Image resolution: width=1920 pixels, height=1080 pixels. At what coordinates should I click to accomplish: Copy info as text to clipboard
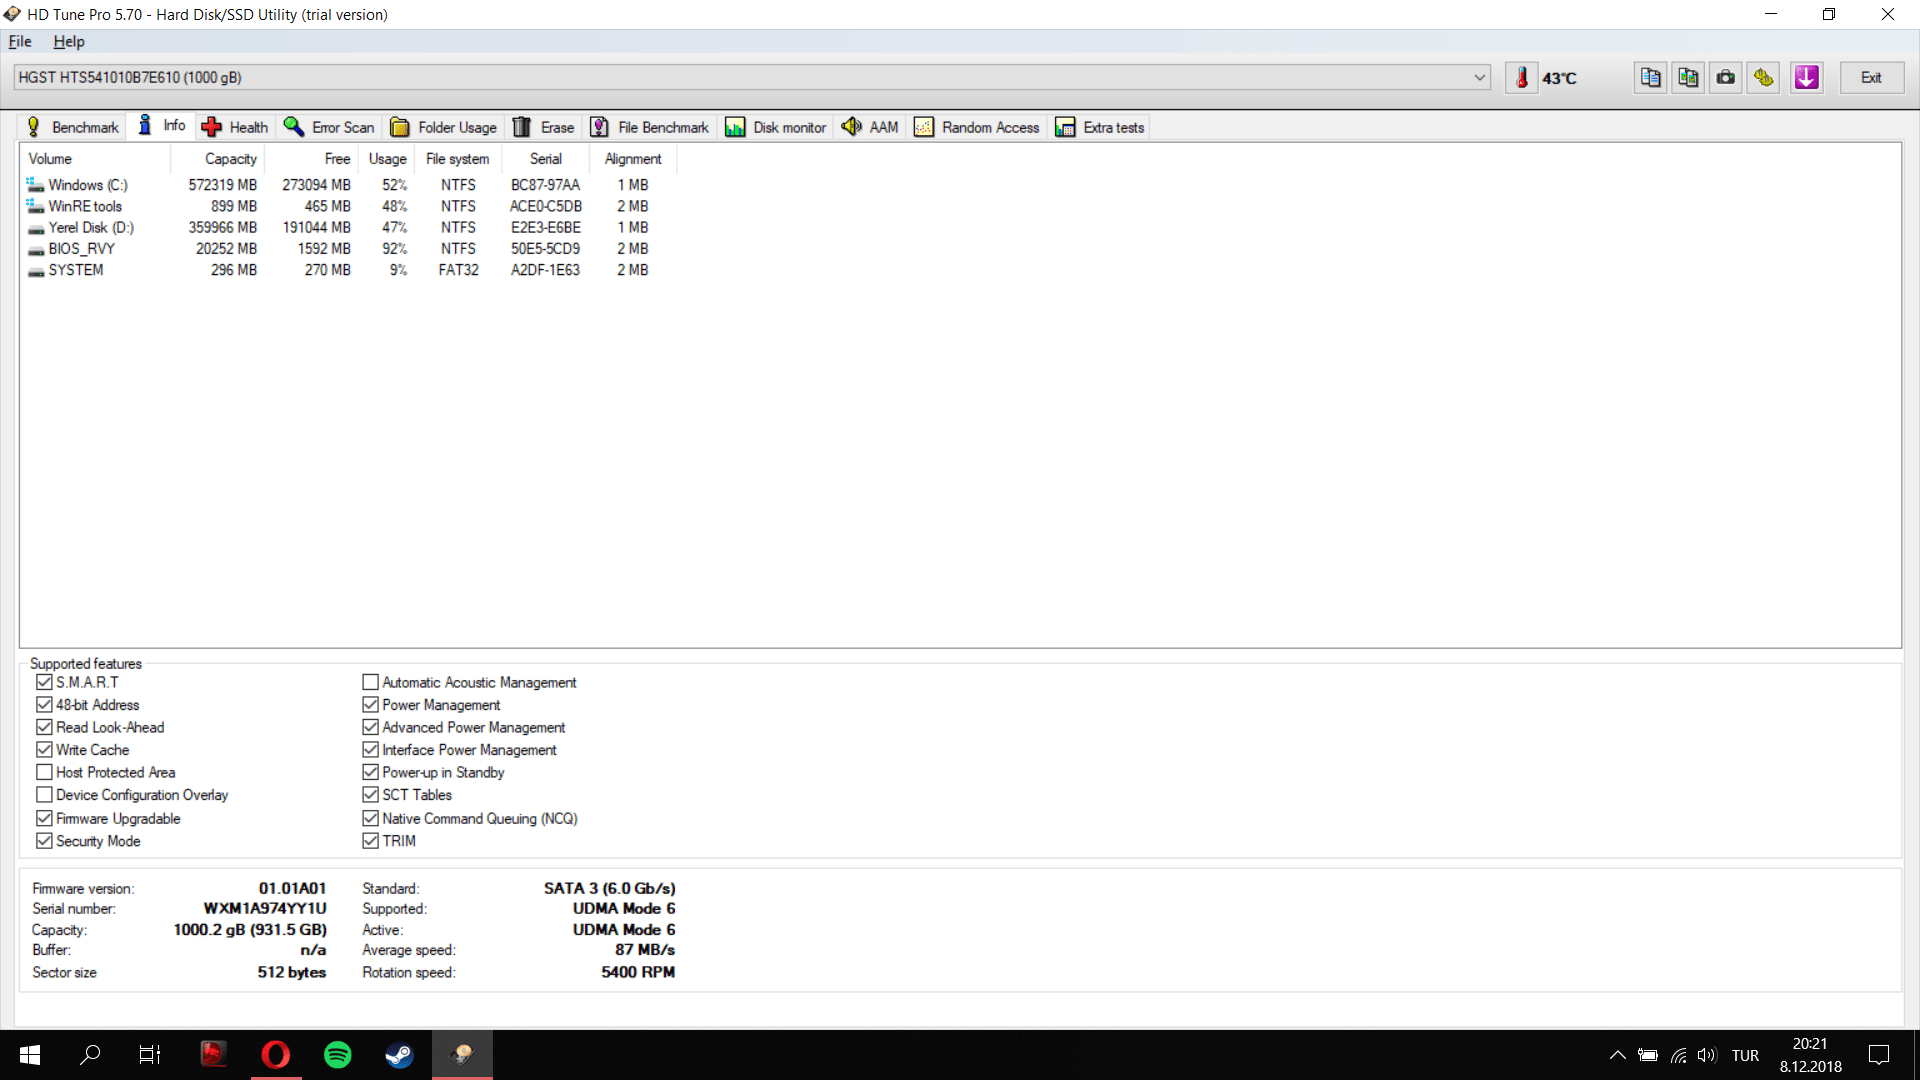coord(1650,78)
